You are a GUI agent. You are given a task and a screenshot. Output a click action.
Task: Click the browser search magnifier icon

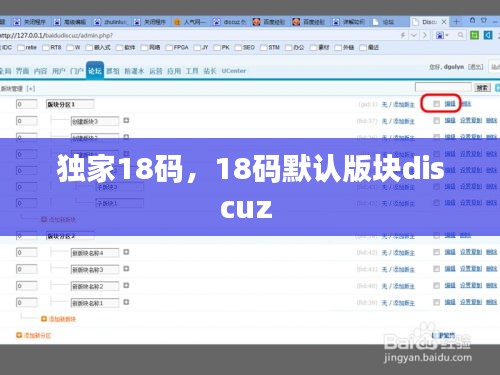(x=461, y=35)
